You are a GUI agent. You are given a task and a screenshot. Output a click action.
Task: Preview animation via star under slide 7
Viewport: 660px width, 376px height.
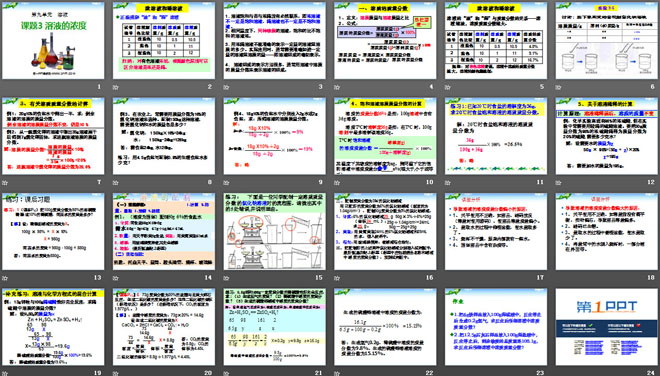[5, 183]
